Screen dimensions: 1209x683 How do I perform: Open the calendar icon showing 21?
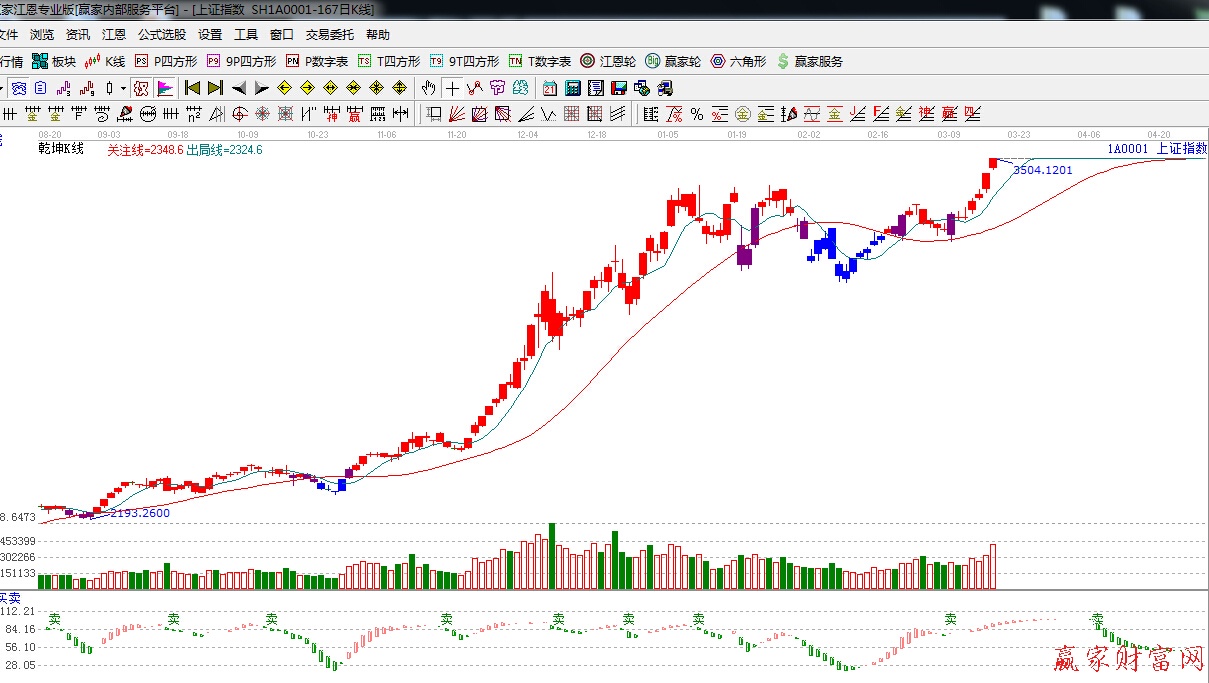coord(550,88)
